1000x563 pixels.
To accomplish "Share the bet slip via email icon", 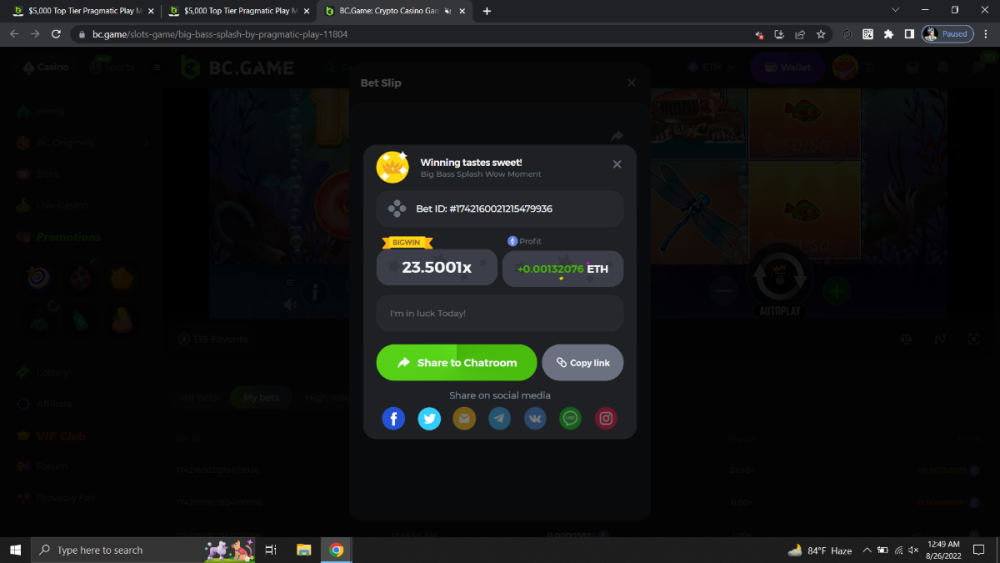I will tap(464, 419).
